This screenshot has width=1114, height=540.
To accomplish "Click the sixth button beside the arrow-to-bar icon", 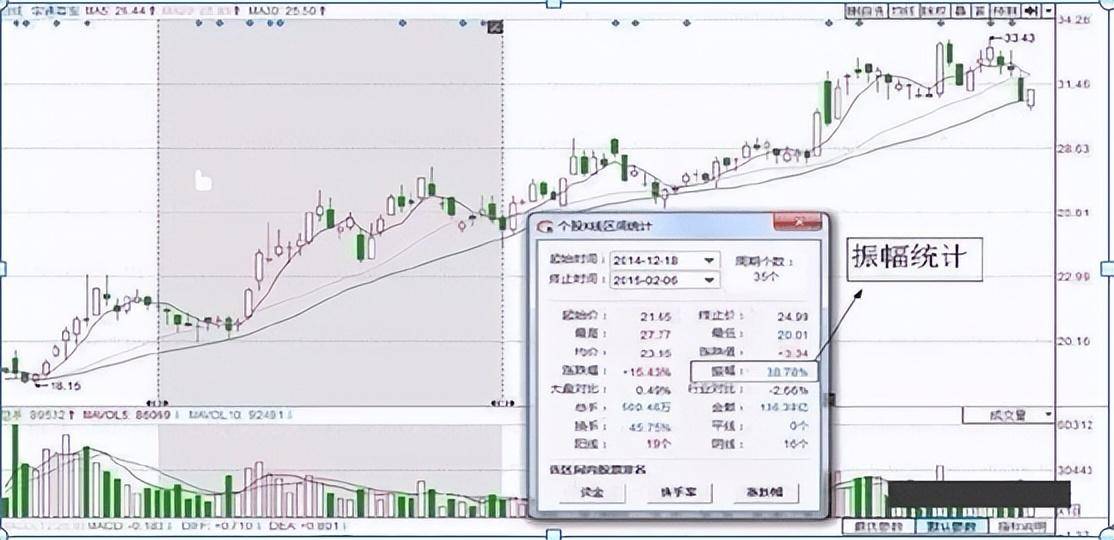I will [1005, 11].
